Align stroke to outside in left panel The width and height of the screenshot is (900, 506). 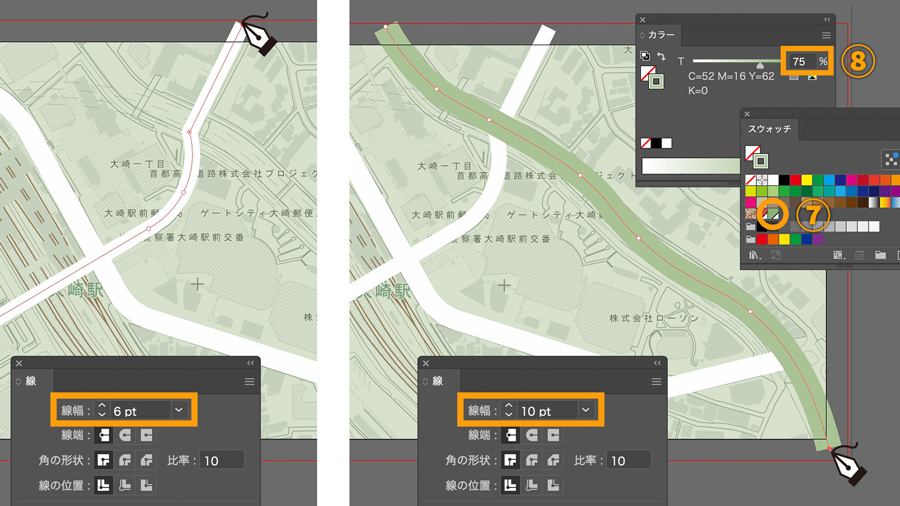(x=146, y=485)
